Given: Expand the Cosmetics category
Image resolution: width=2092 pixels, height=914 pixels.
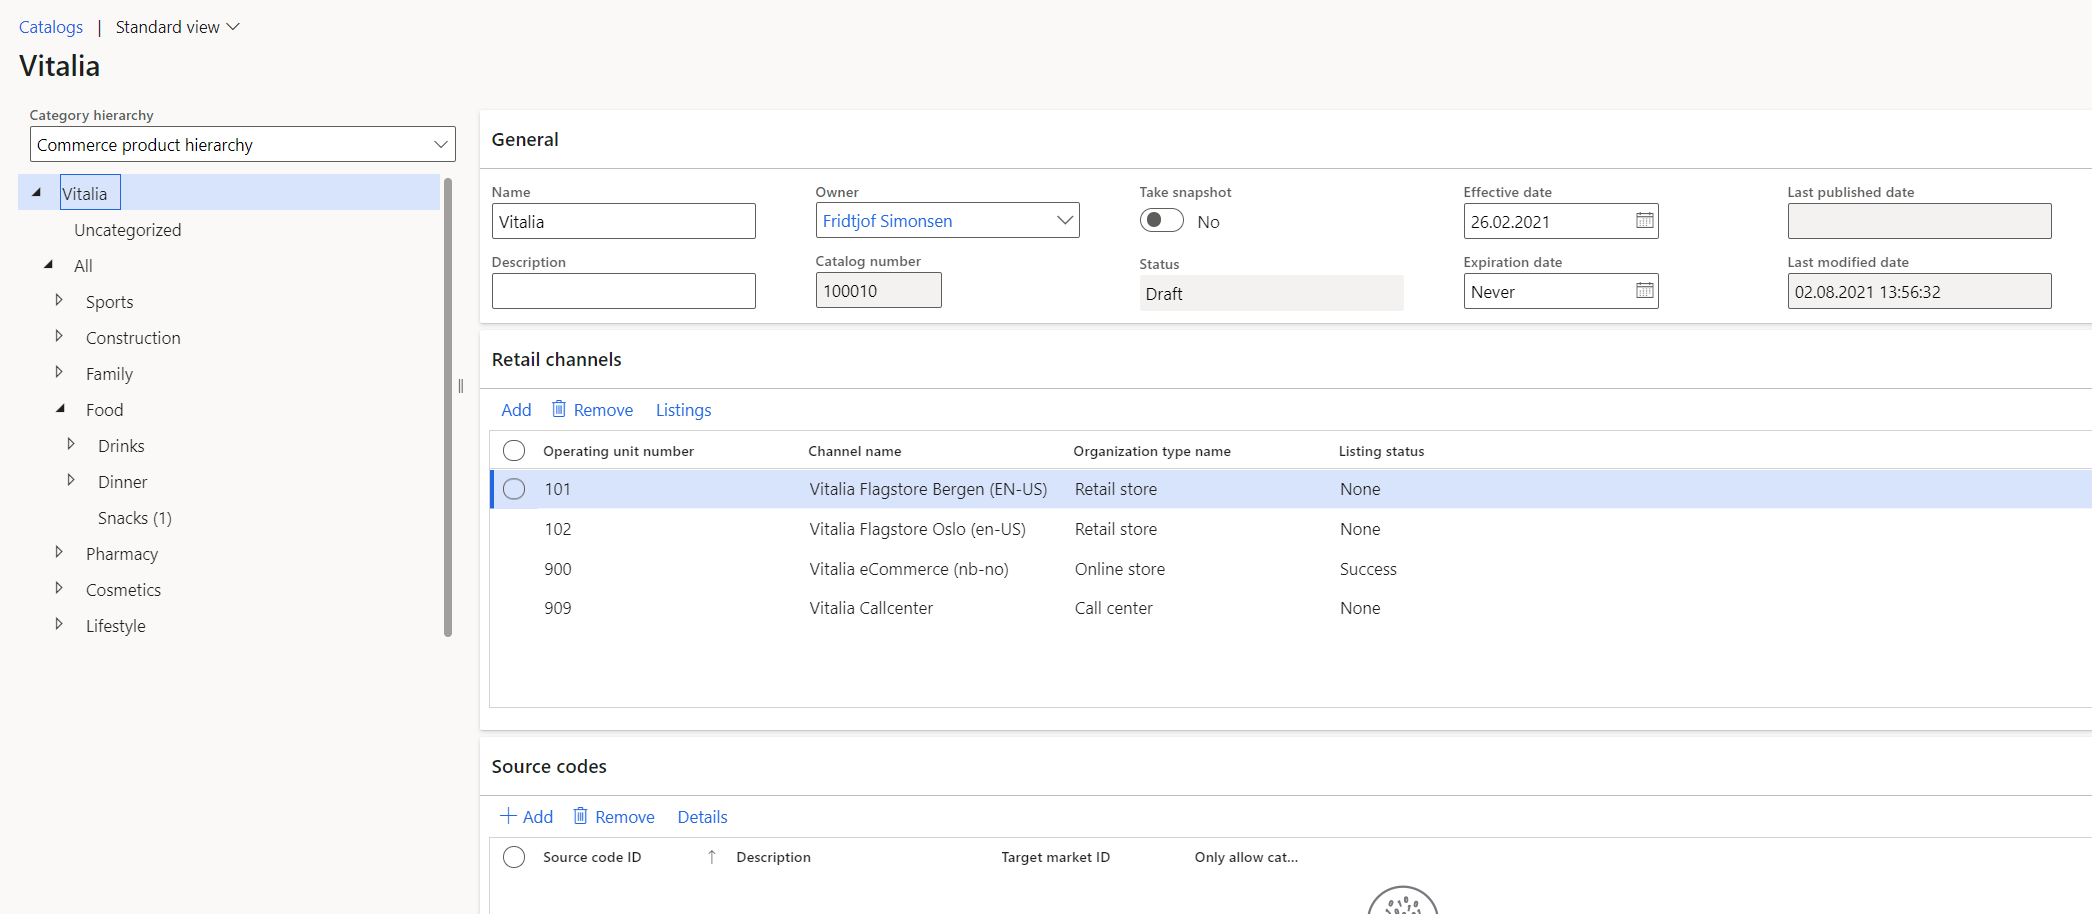Looking at the screenshot, I should [59, 588].
